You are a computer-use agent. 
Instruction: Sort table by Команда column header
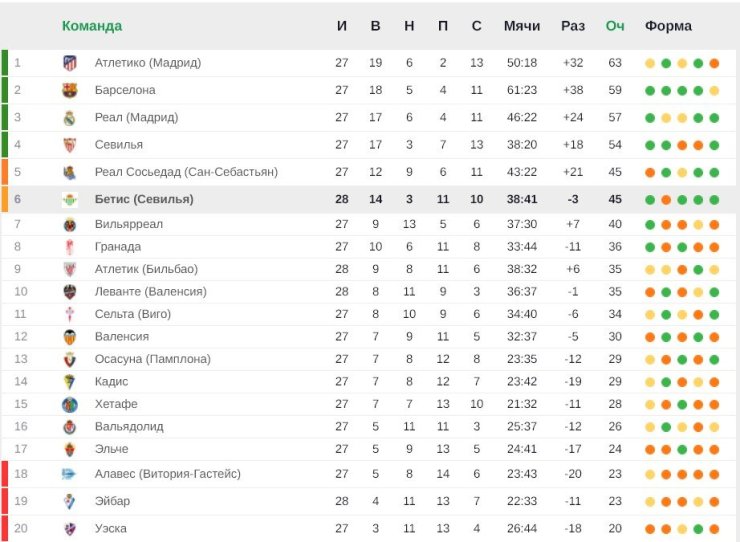click(92, 26)
